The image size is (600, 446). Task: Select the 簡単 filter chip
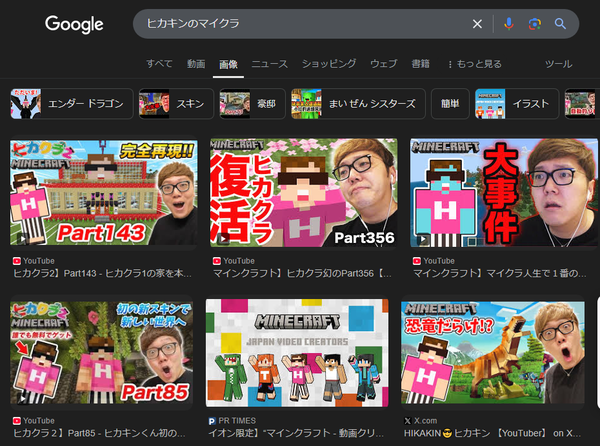click(x=450, y=104)
